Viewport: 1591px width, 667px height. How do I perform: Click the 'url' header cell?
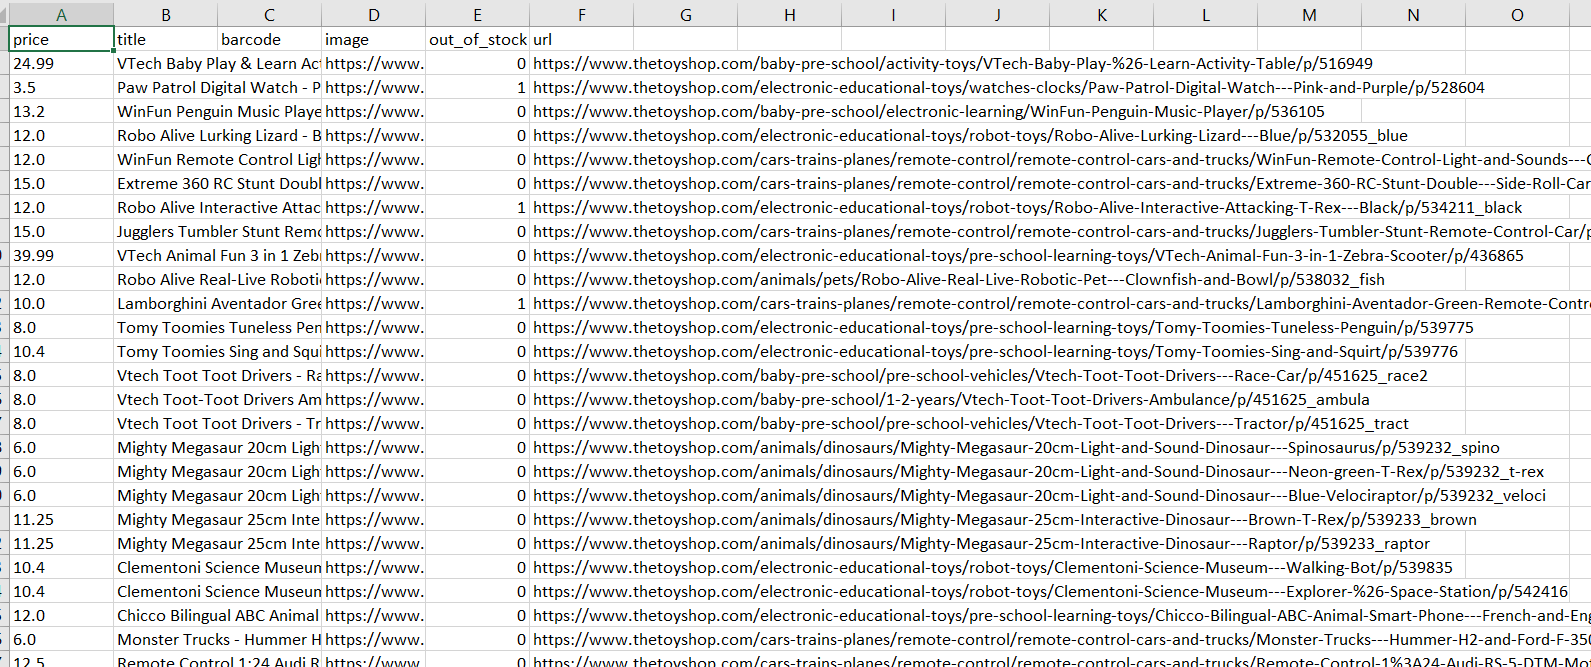tap(582, 39)
